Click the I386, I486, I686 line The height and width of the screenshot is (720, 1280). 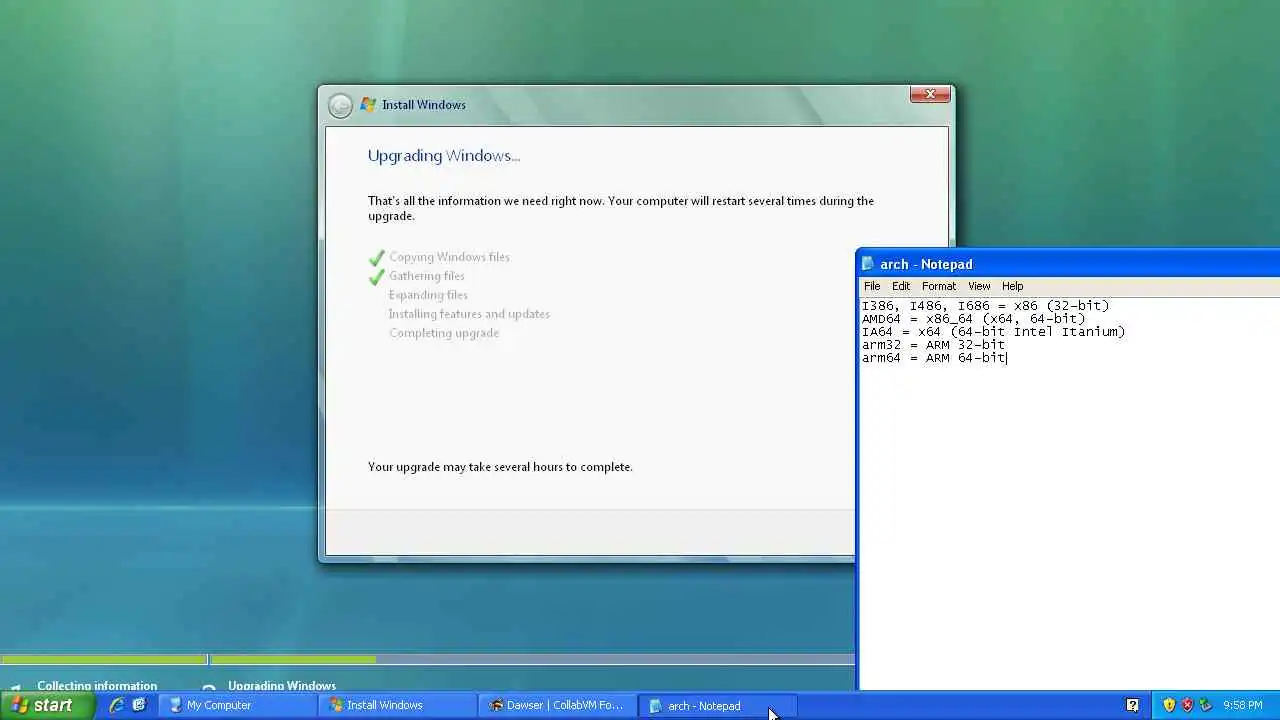point(985,306)
